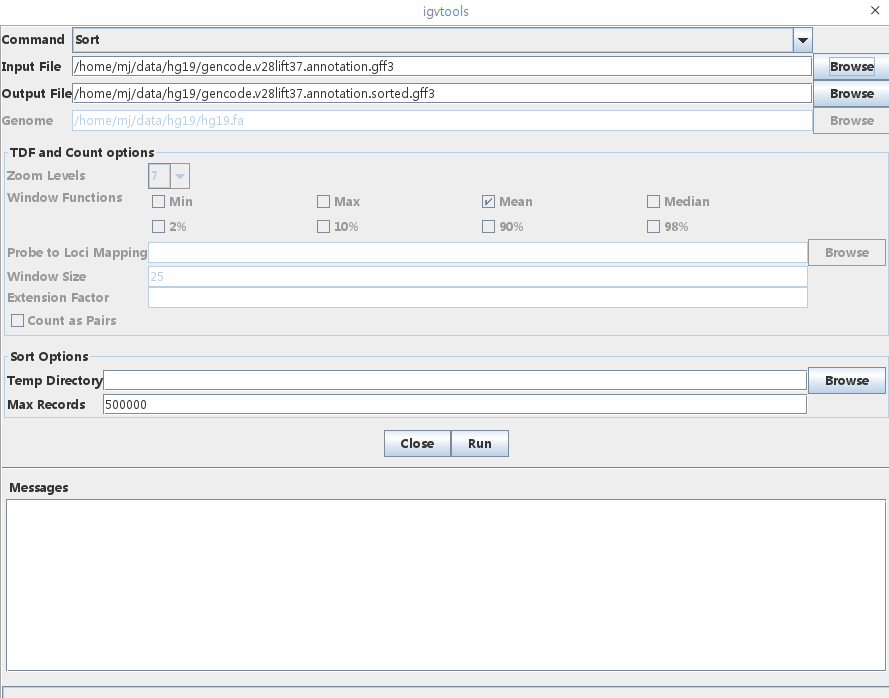The width and height of the screenshot is (889, 698).
Task: Toggle the Min window function checkbox
Action: pos(159,201)
